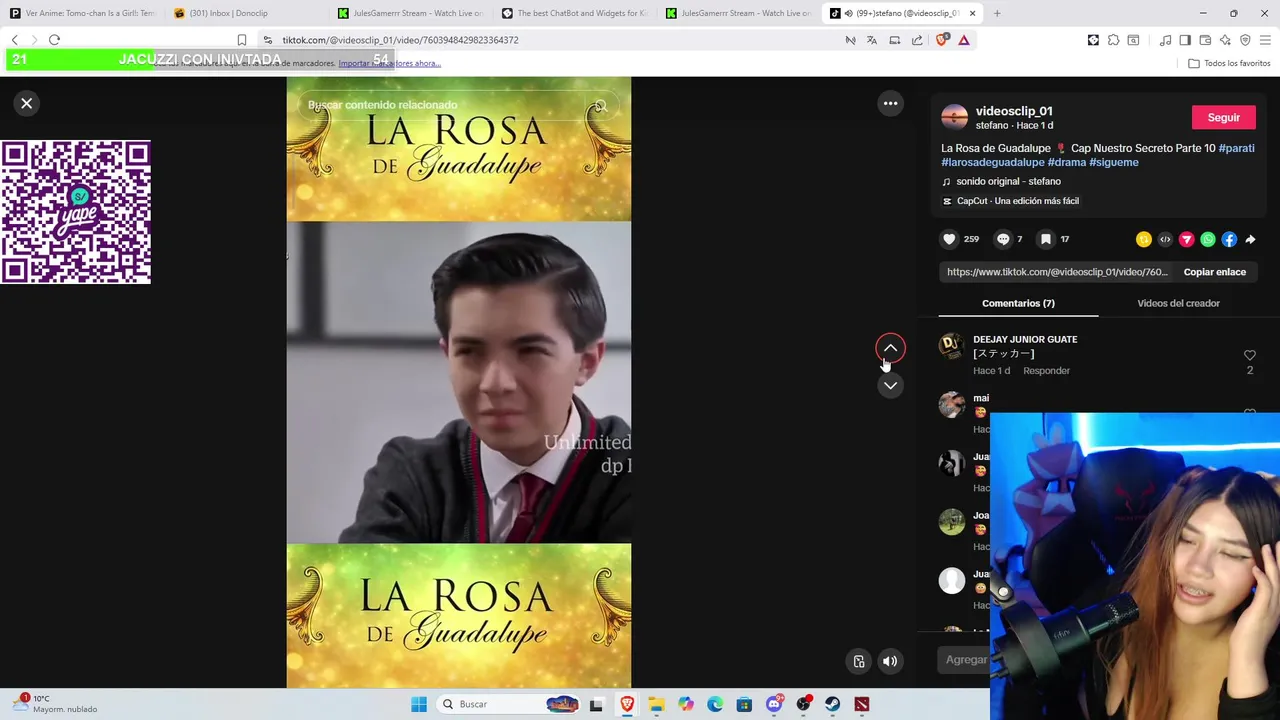Repost the video using yellow repost icon
This screenshot has height=720, width=1280.
(1144, 239)
